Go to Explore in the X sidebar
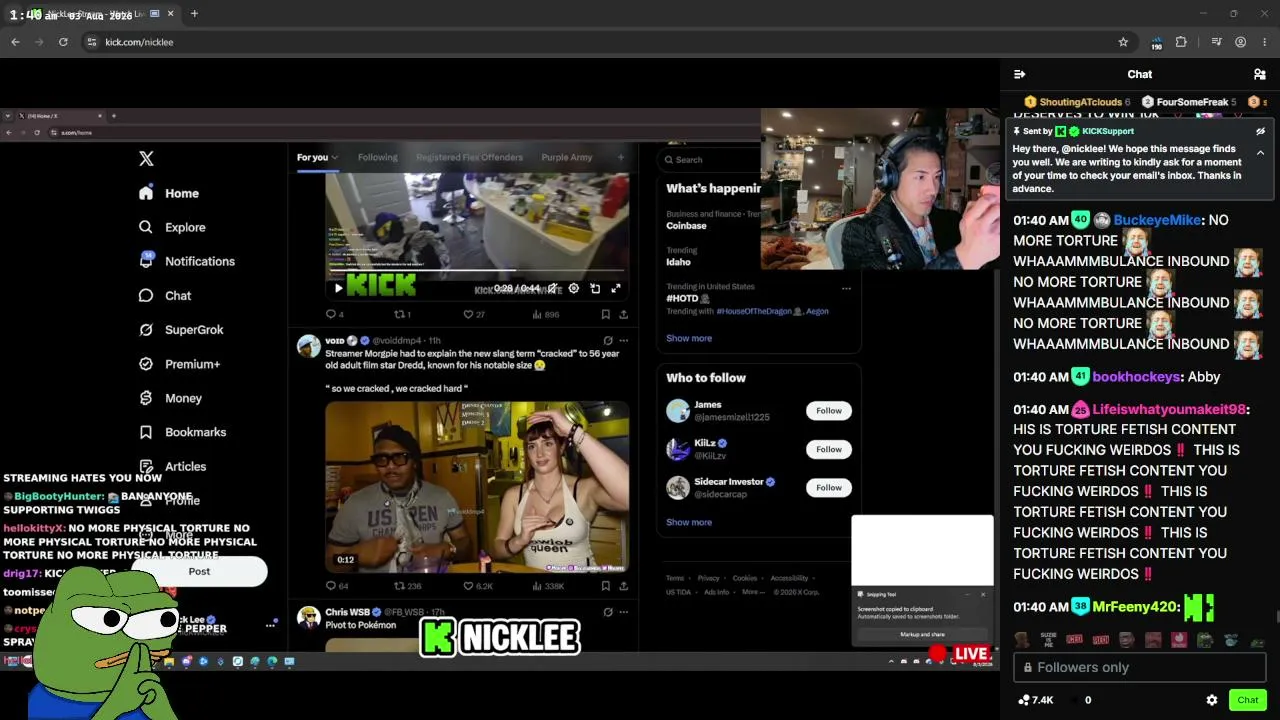Image resolution: width=1280 pixels, height=720 pixels. [172, 227]
